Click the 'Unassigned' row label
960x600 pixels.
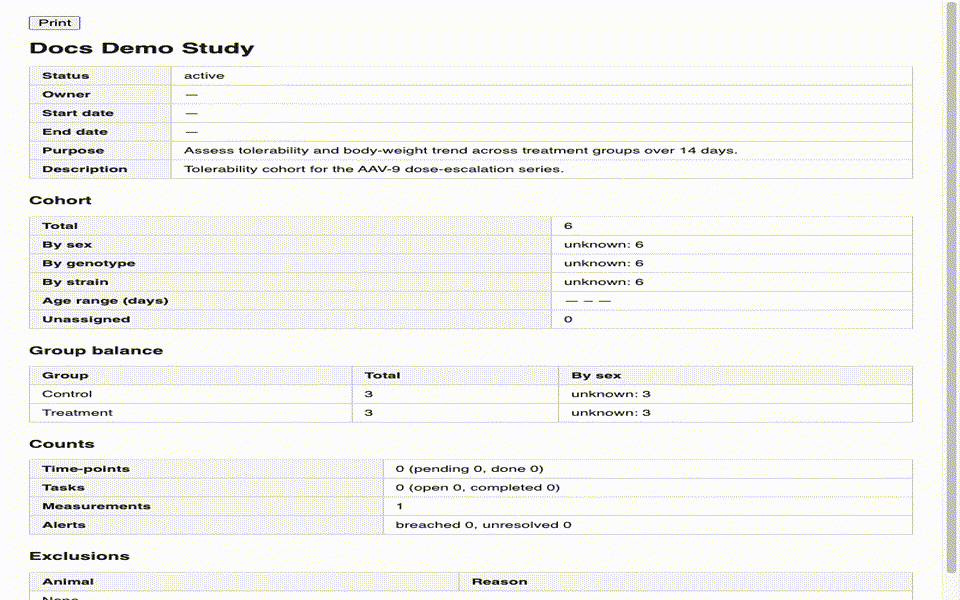pos(86,320)
